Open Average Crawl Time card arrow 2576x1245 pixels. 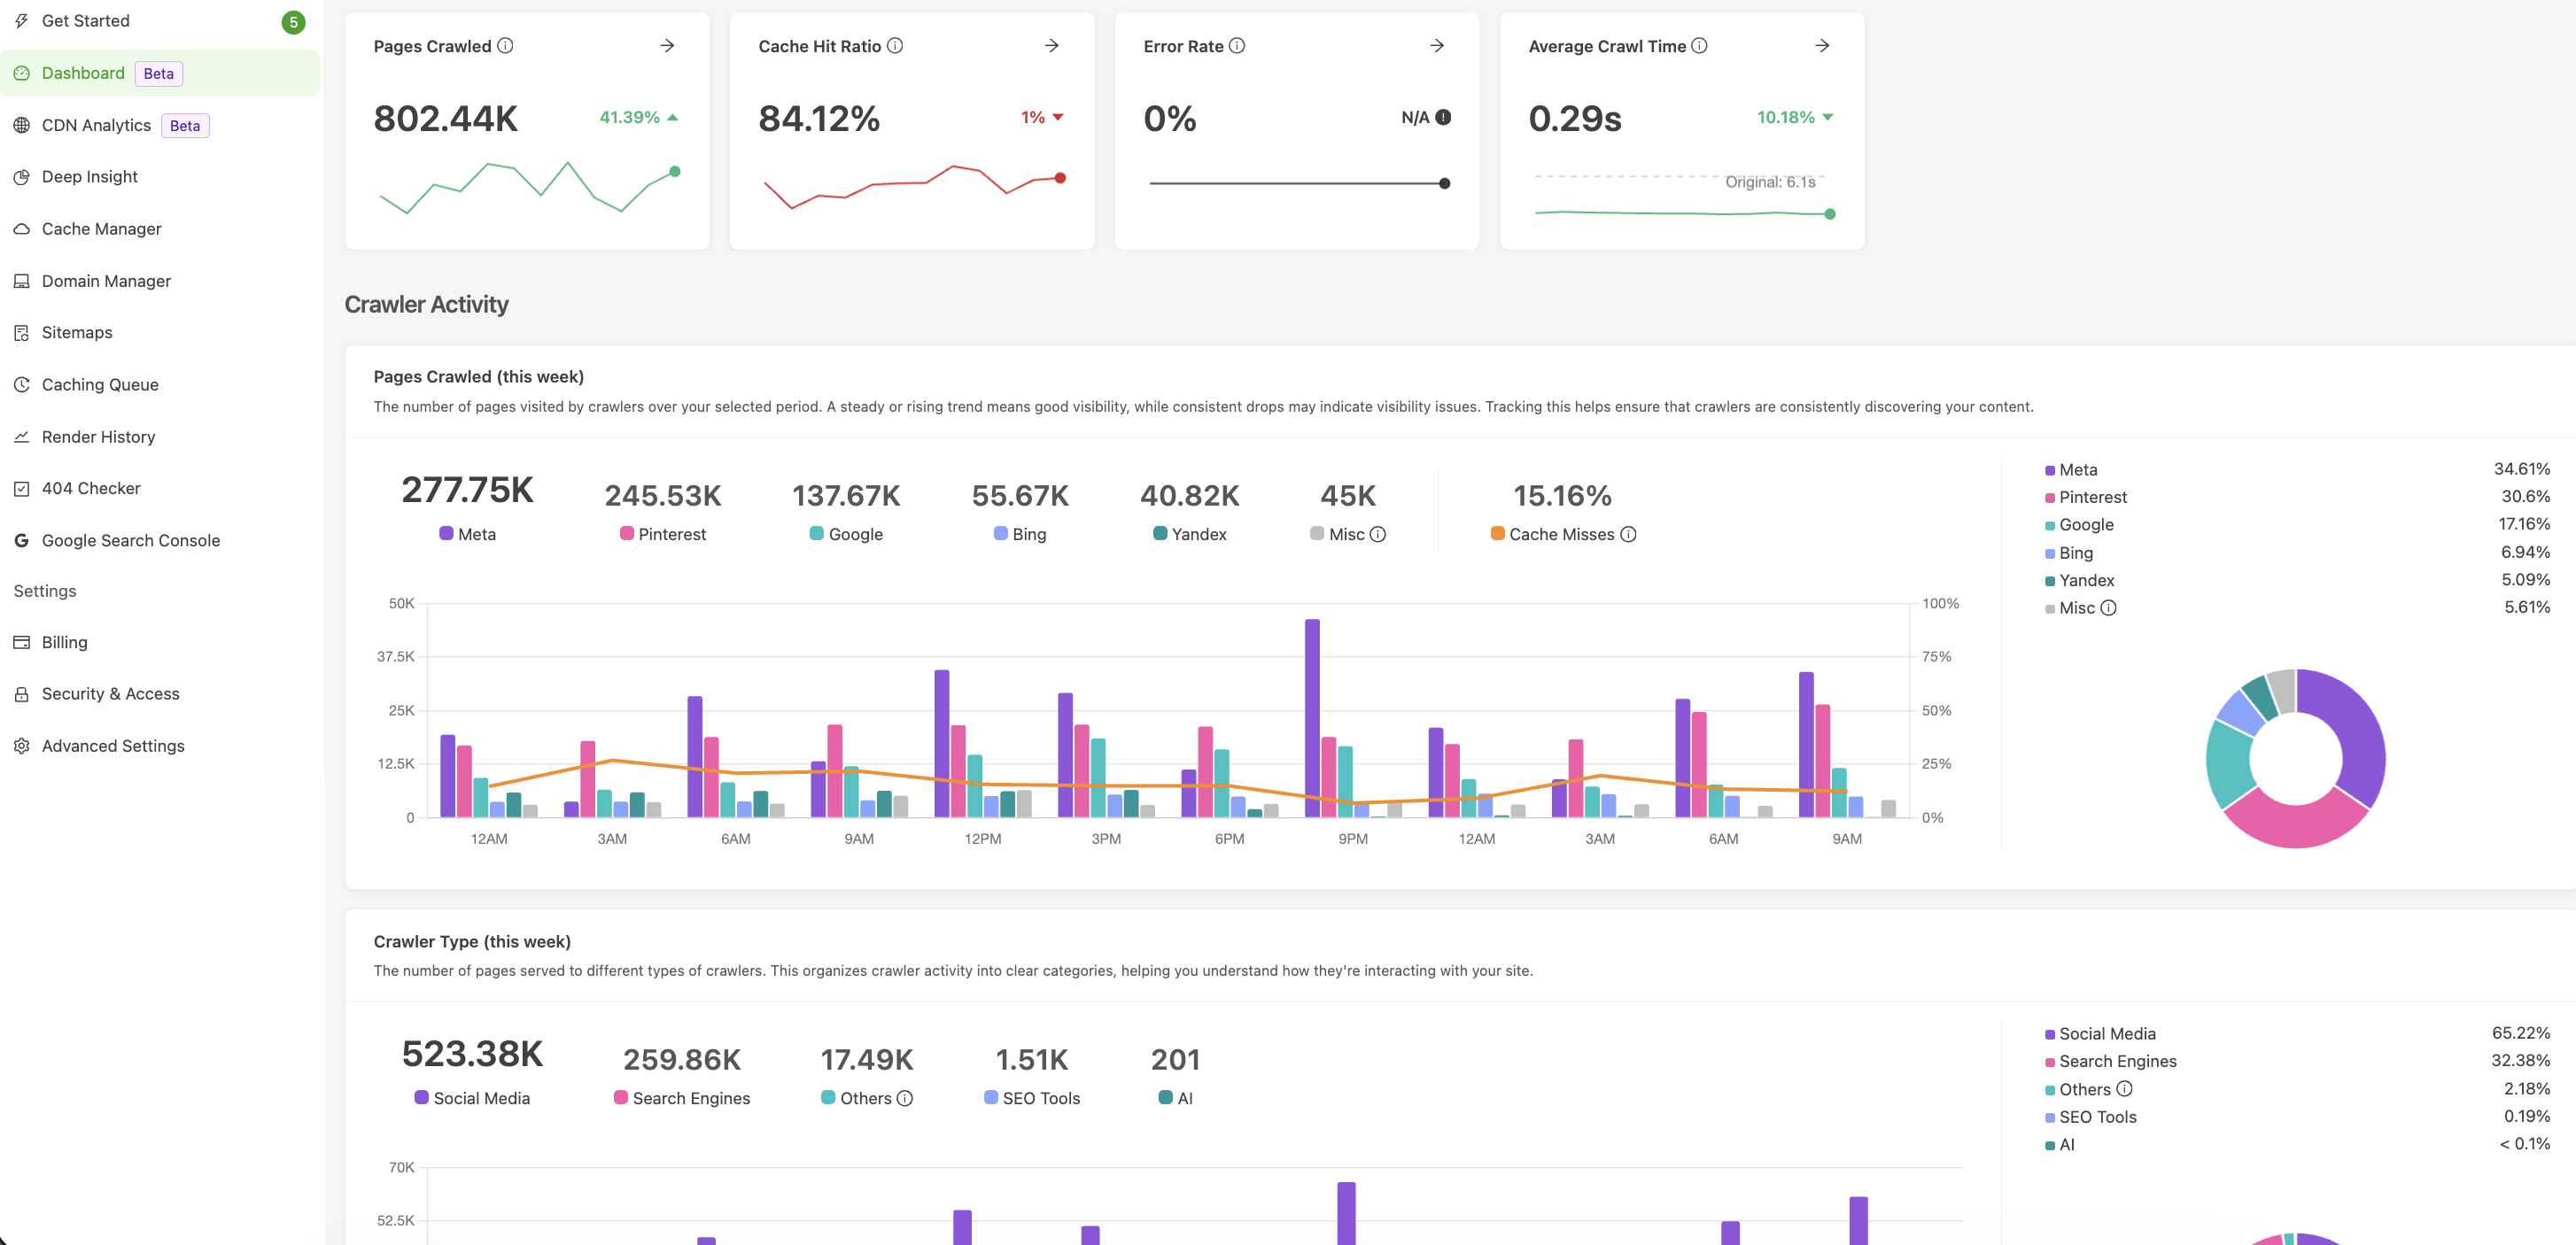[x=1822, y=46]
